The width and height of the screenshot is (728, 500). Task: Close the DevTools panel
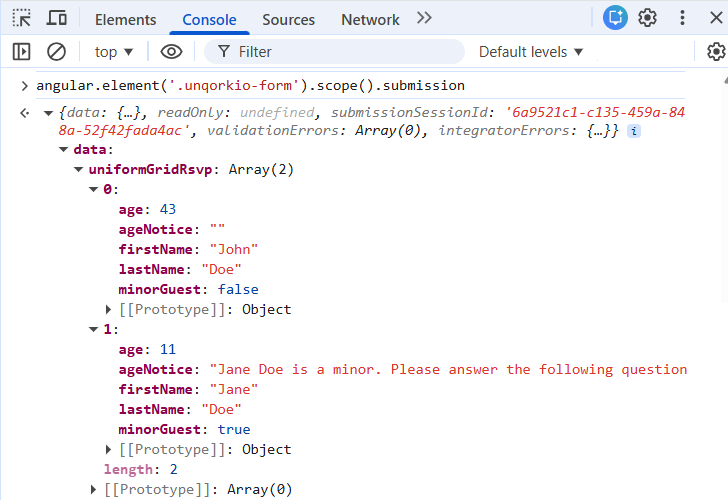[716, 18]
